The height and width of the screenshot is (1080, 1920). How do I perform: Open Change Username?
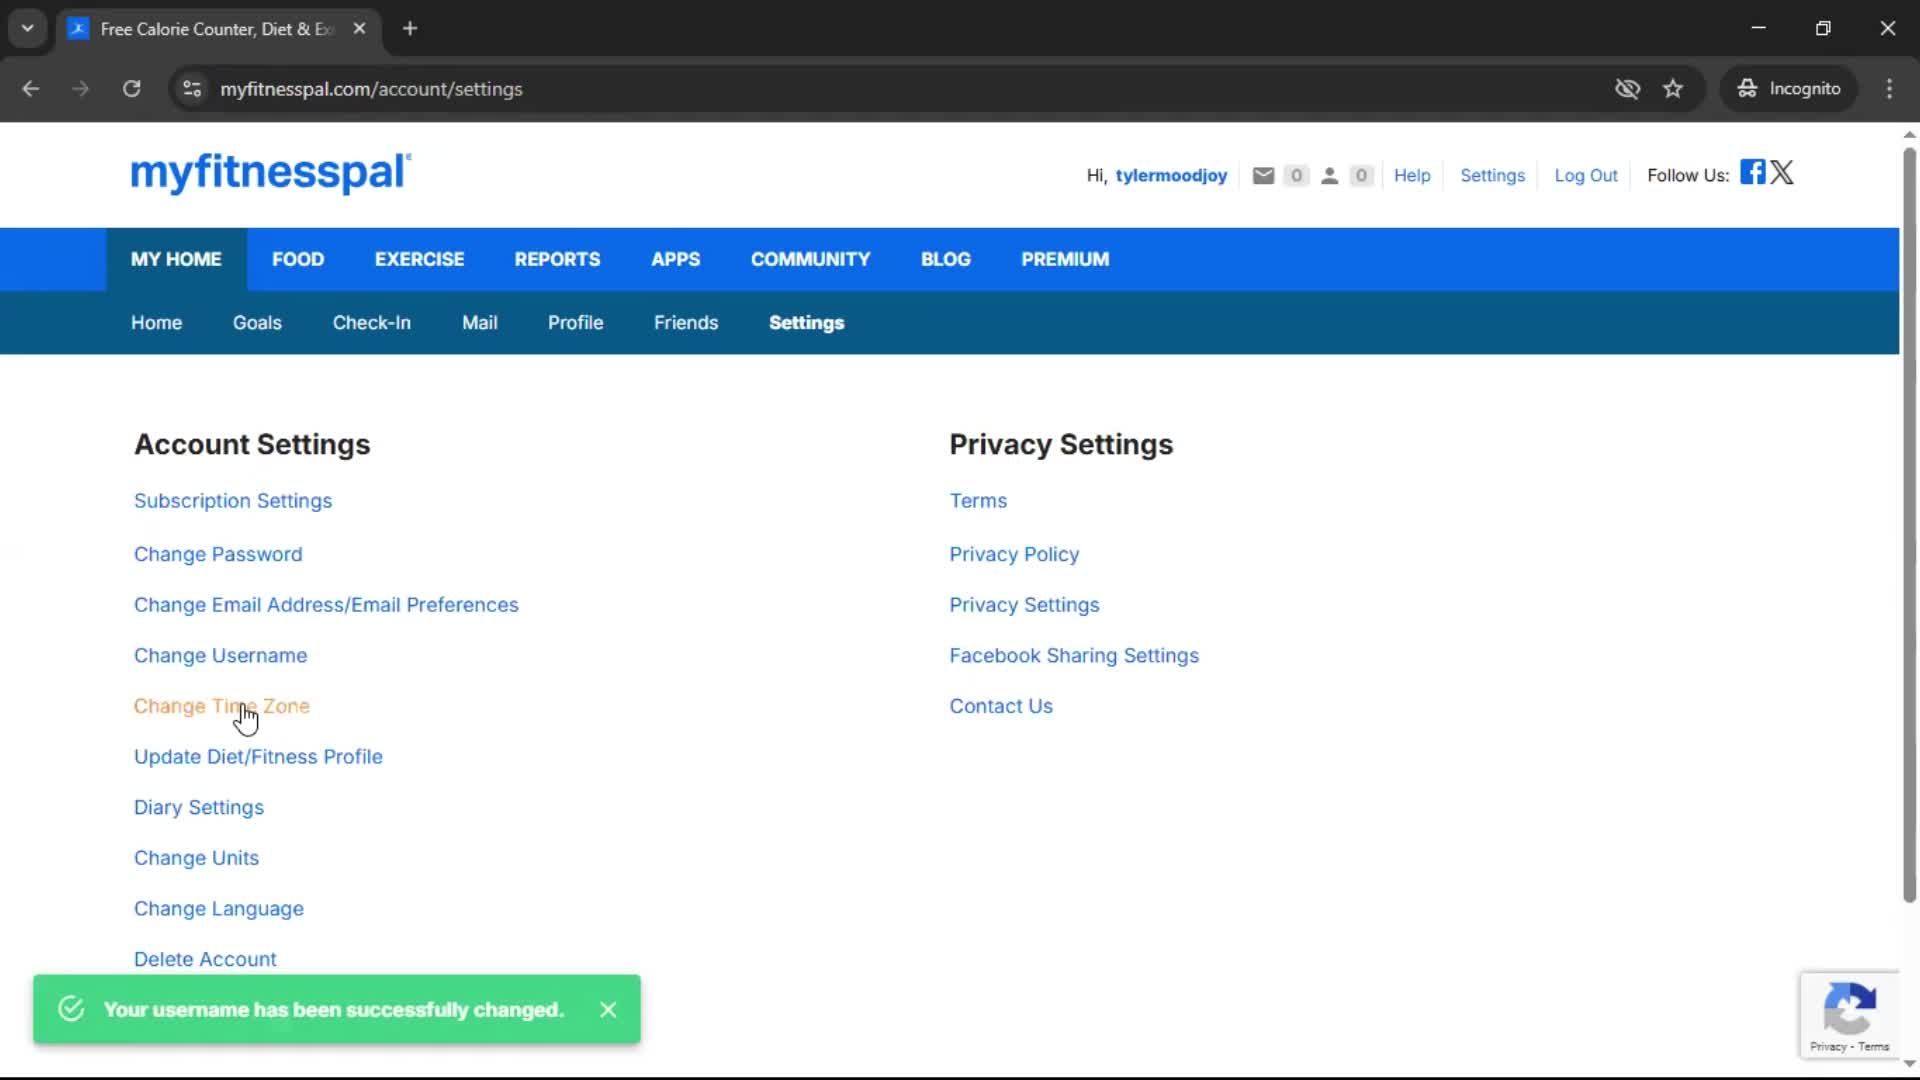click(220, 656)
